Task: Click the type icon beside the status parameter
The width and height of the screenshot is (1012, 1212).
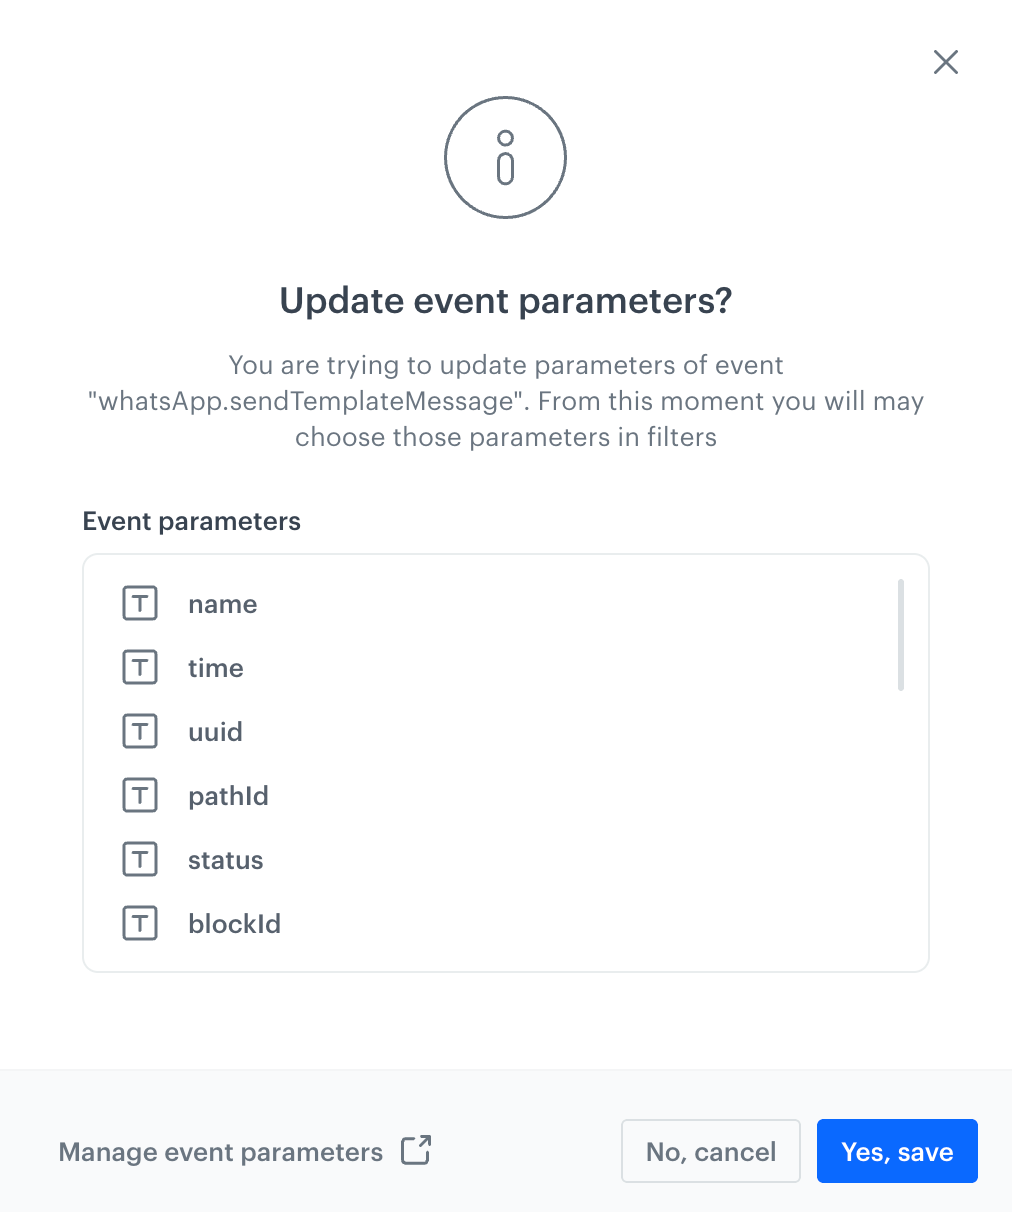Action: click(139, 859)
